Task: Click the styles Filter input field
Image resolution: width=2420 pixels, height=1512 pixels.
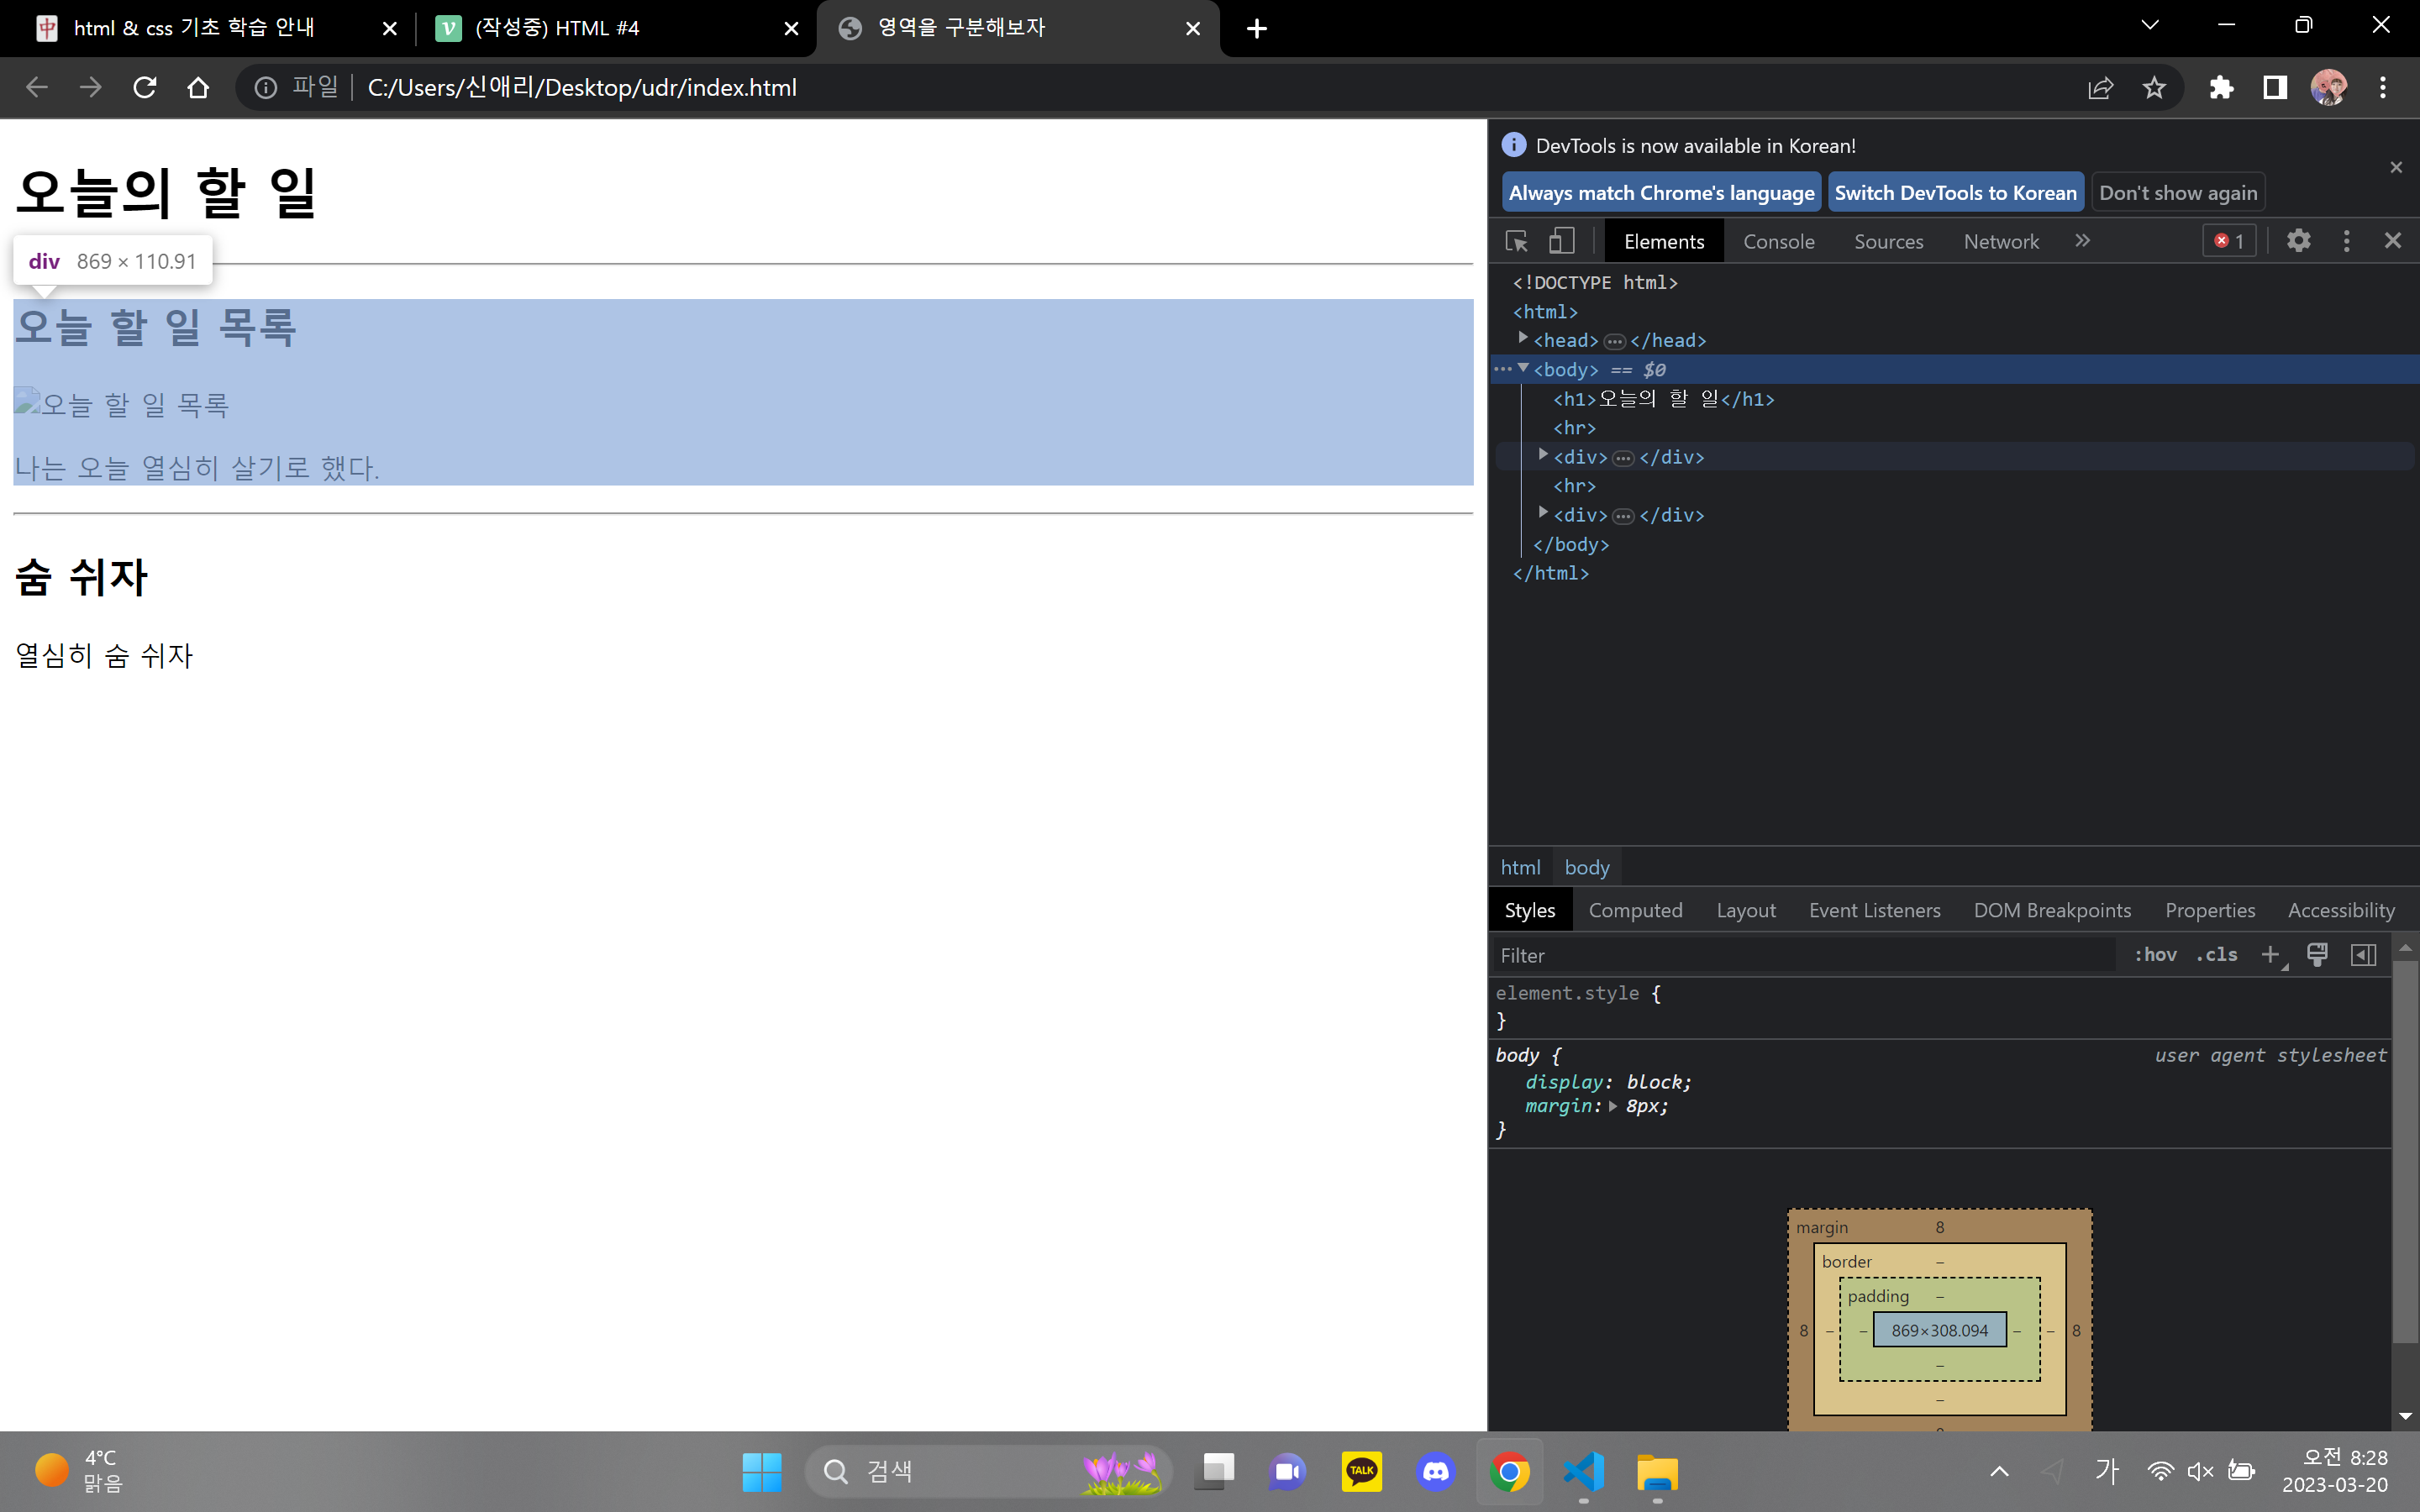Action: click(x=1800, y=955)
